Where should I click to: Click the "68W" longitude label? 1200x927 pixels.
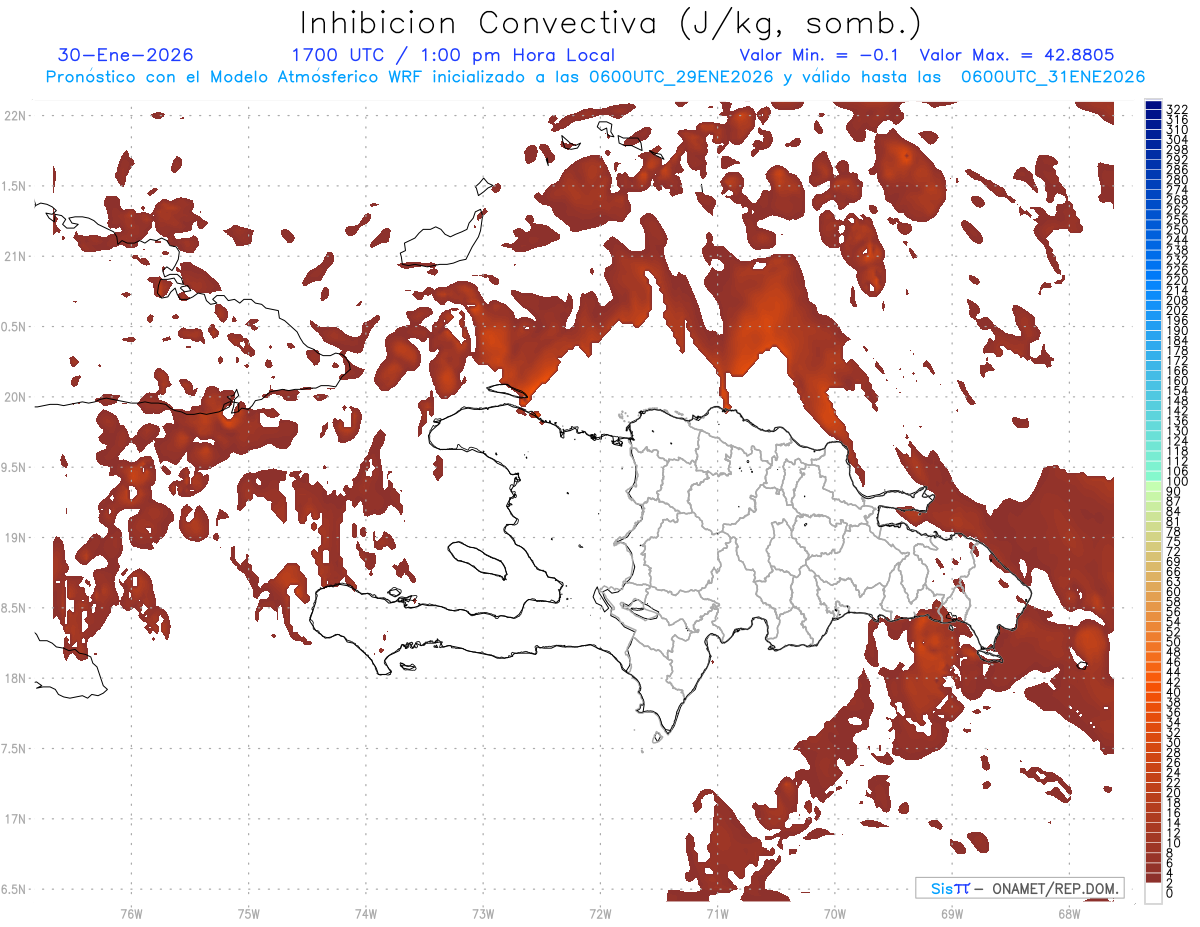point(1069,913)
